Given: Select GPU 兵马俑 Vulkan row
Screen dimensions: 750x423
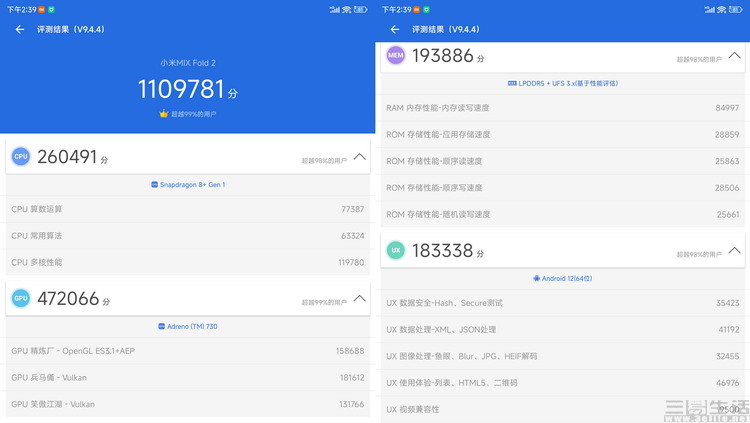Looking at the screenshot, I should pos(188,378).
